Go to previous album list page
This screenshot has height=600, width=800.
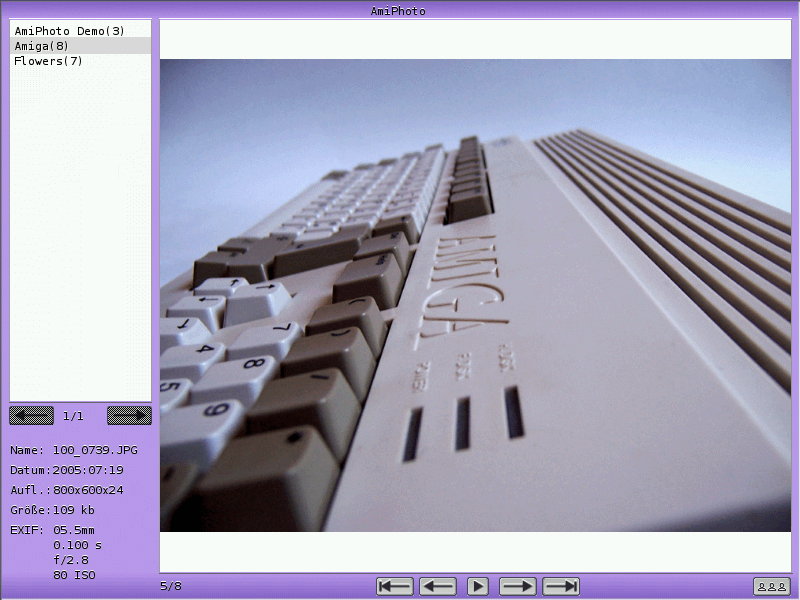point(31,415)
